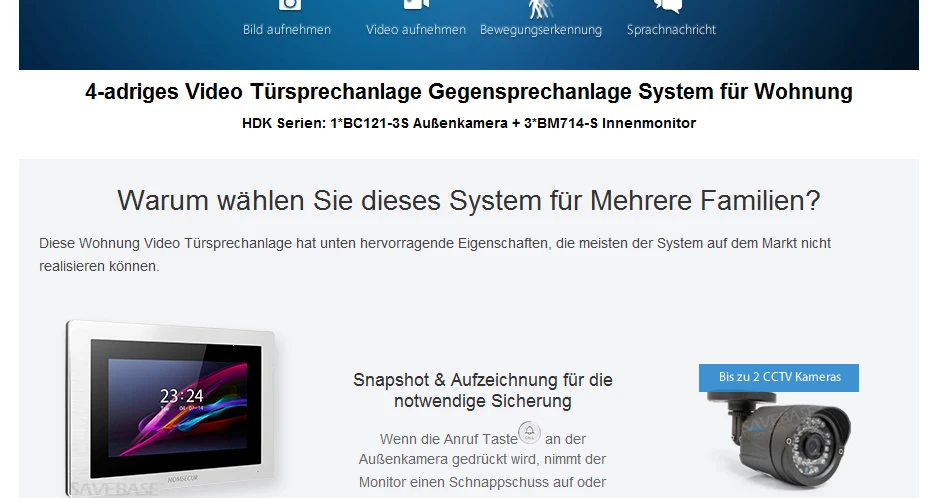The height and width of the screenshot is (498, 949).
Task: Select the "Video aufnehmen" label
Action: pyautogui.click(x=416, y=30)
